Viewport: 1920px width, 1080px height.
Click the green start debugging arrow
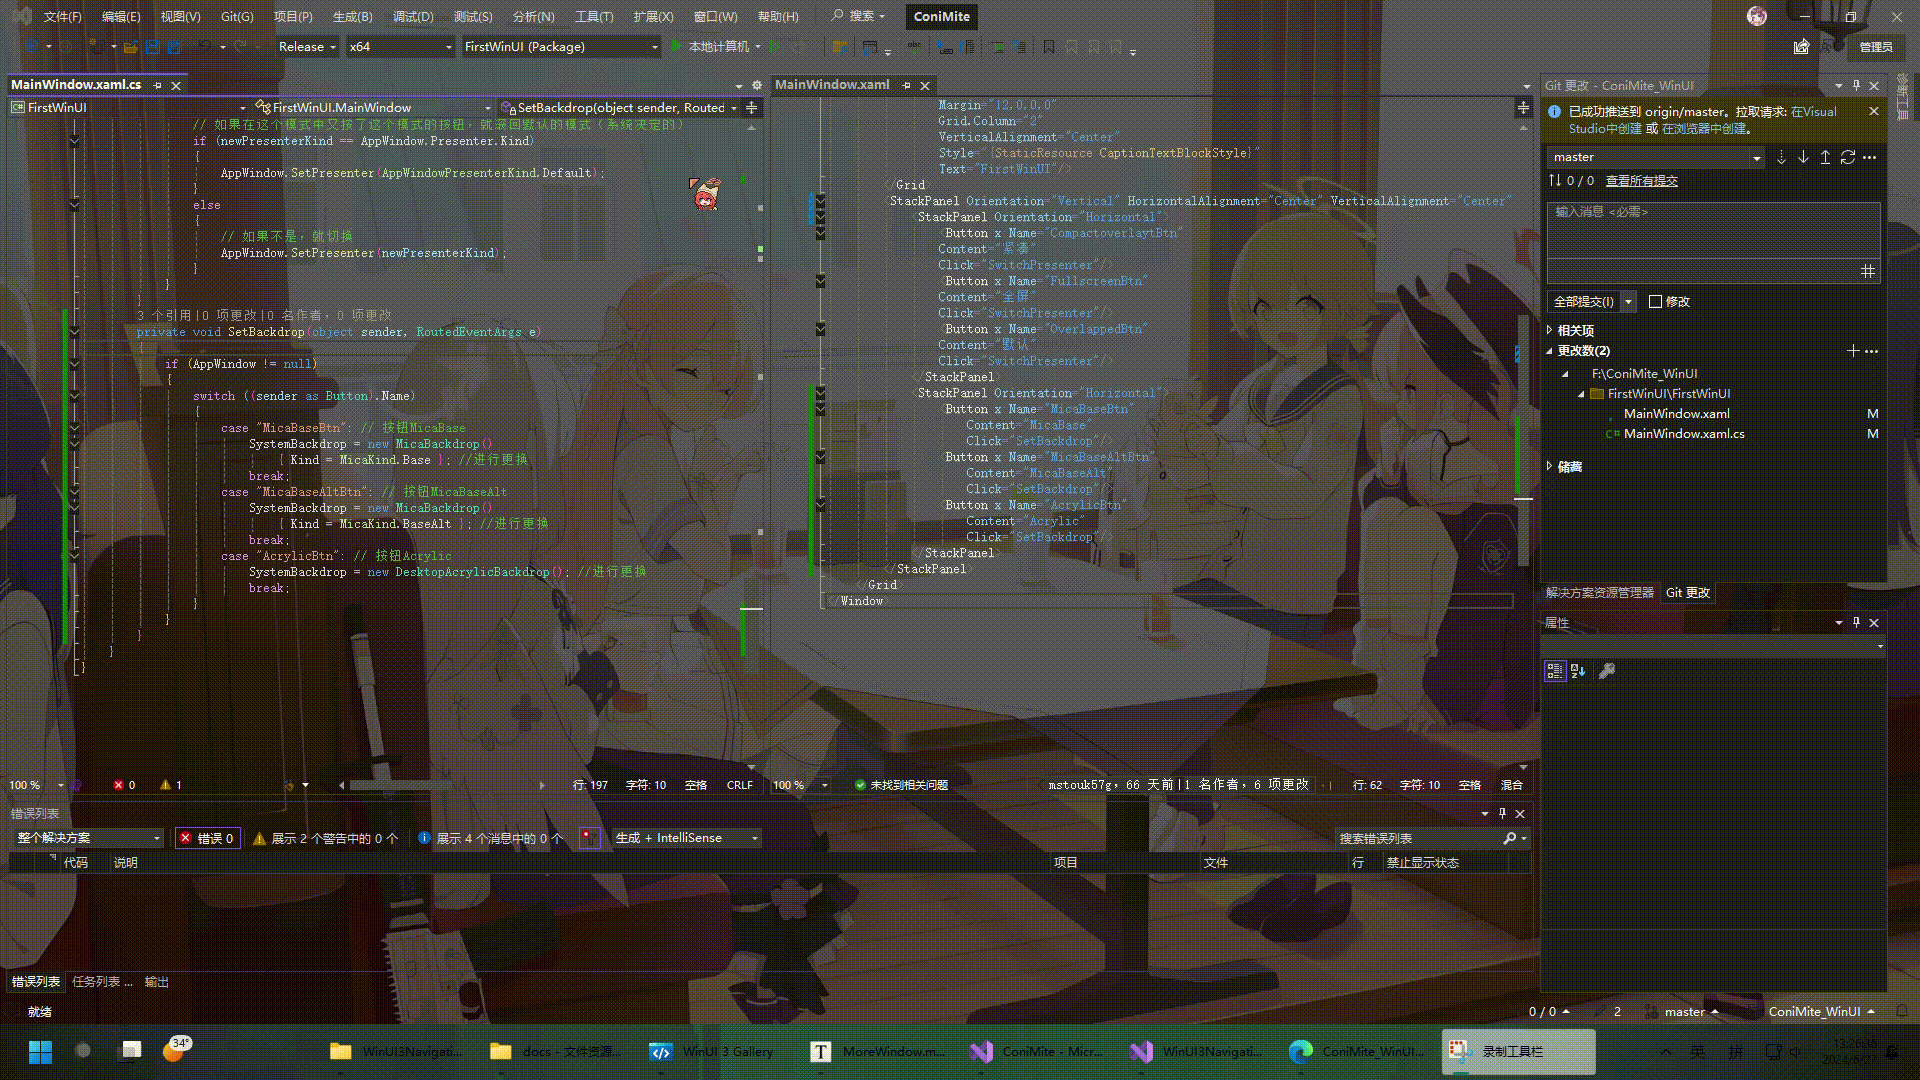[677, 46]
